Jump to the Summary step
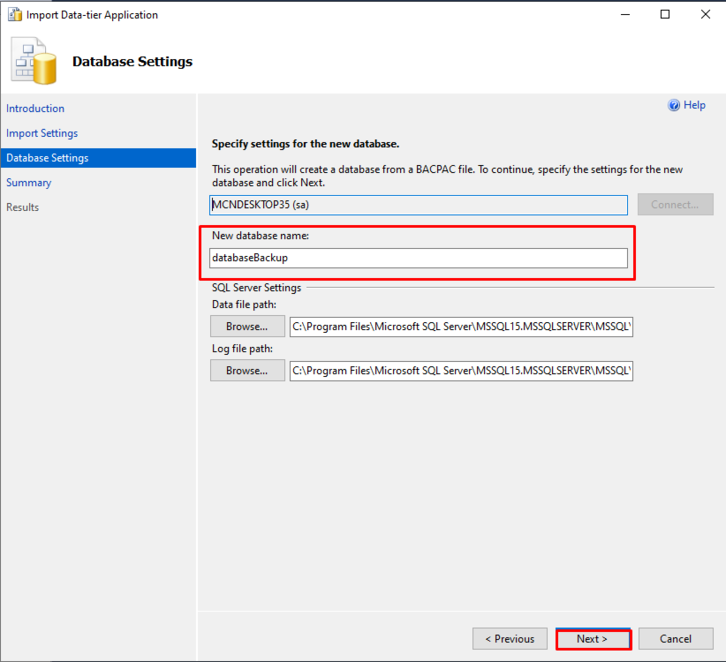 [x=29, y=183]
